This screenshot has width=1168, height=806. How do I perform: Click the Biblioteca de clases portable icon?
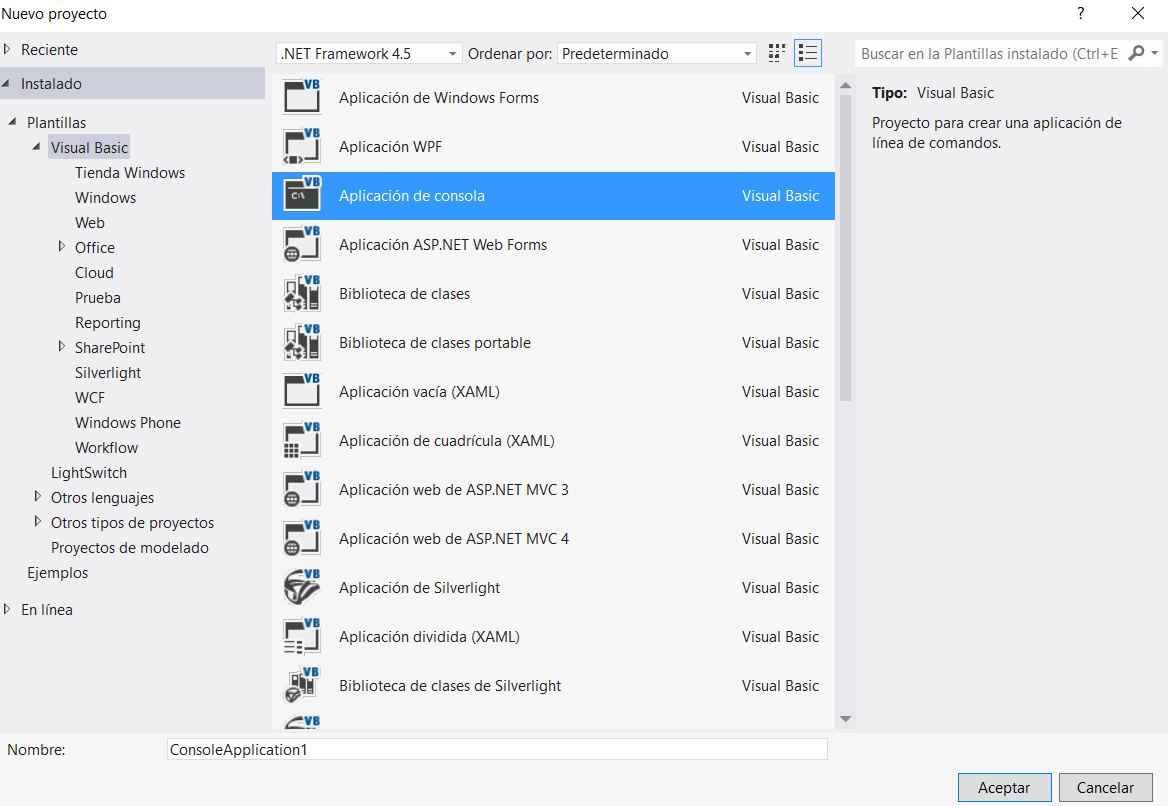302,343
